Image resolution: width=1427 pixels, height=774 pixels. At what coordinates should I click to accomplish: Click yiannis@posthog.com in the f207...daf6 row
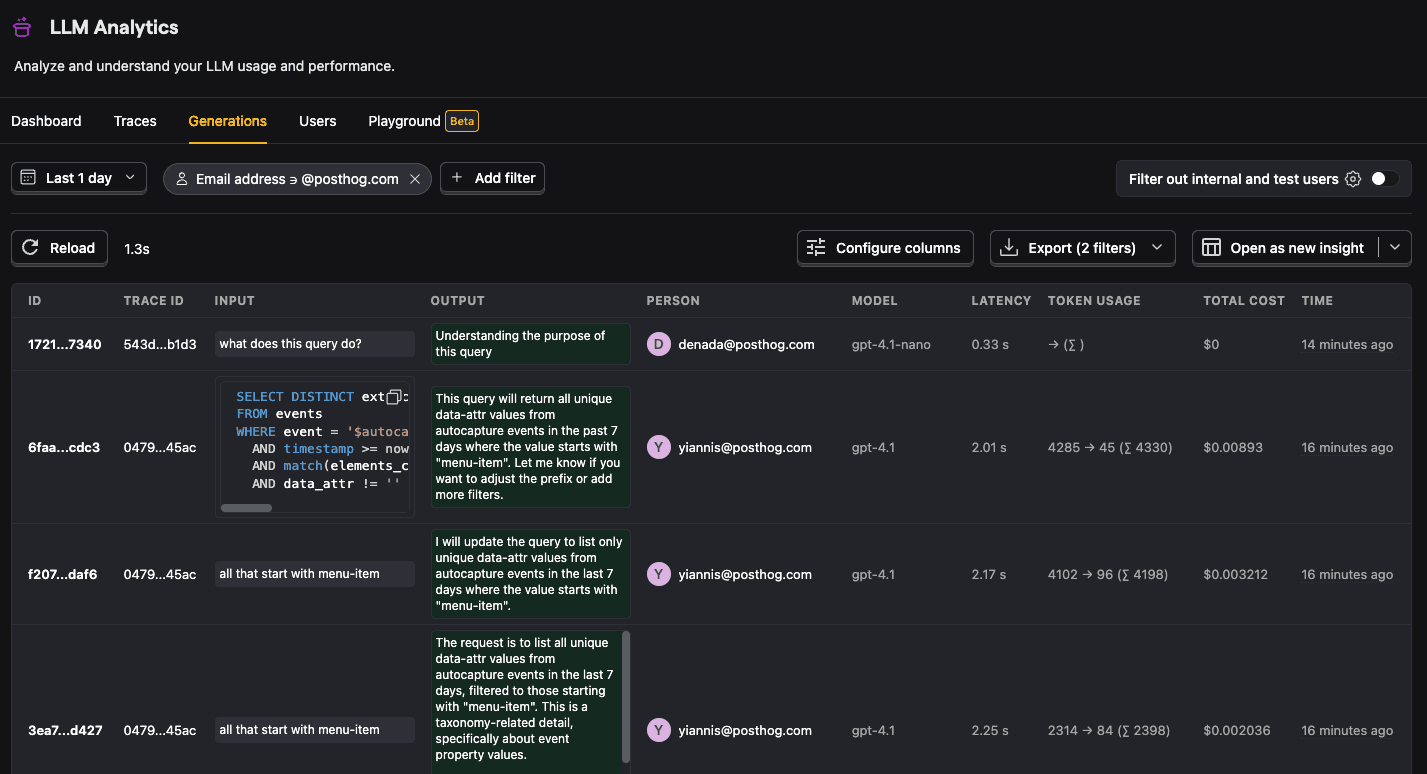pos(745,574)
